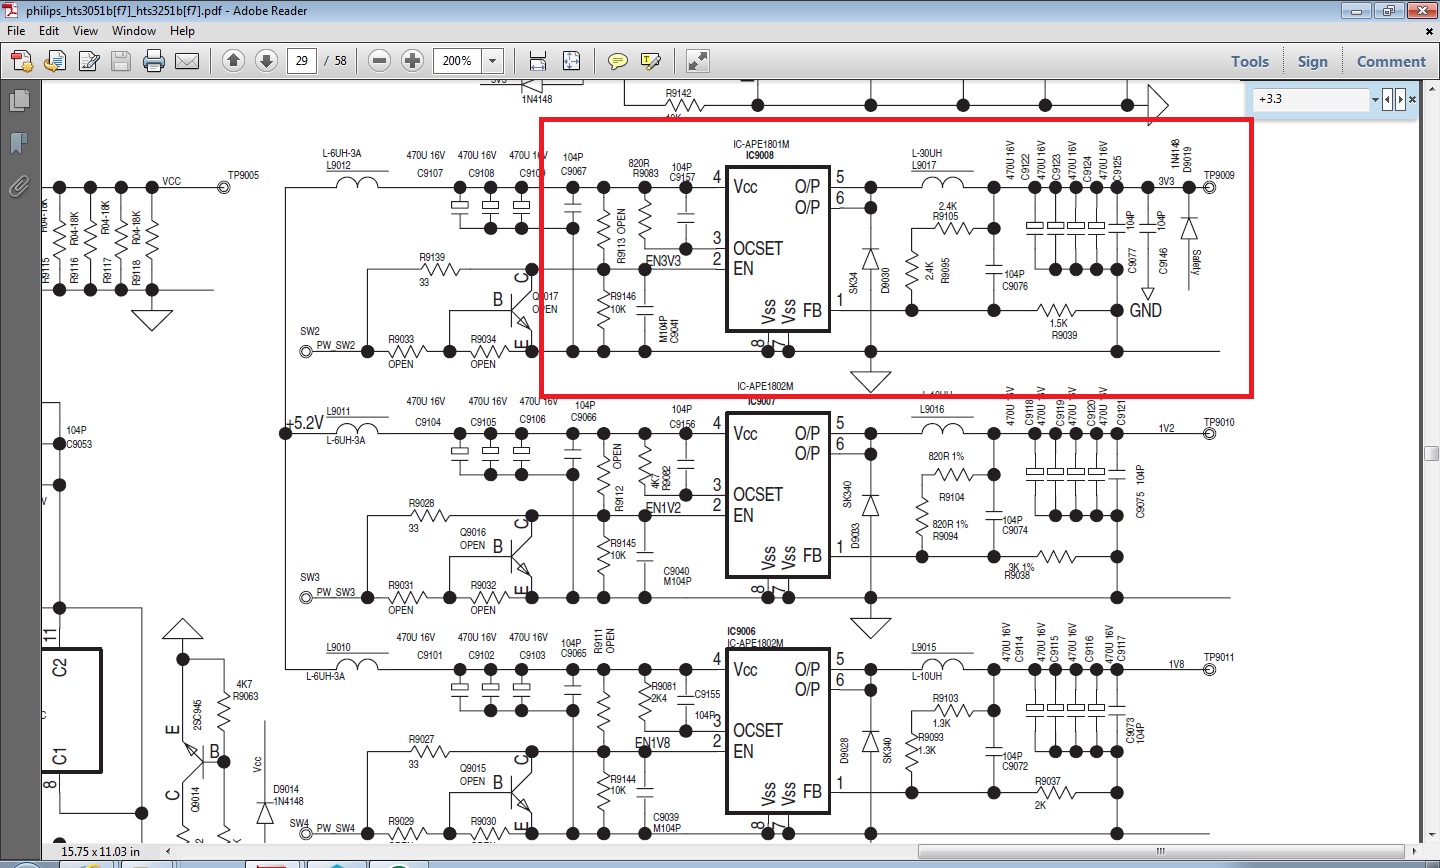Open the bookmarks panel
The height and width of the screenshot is (868, 1440).
18,143
